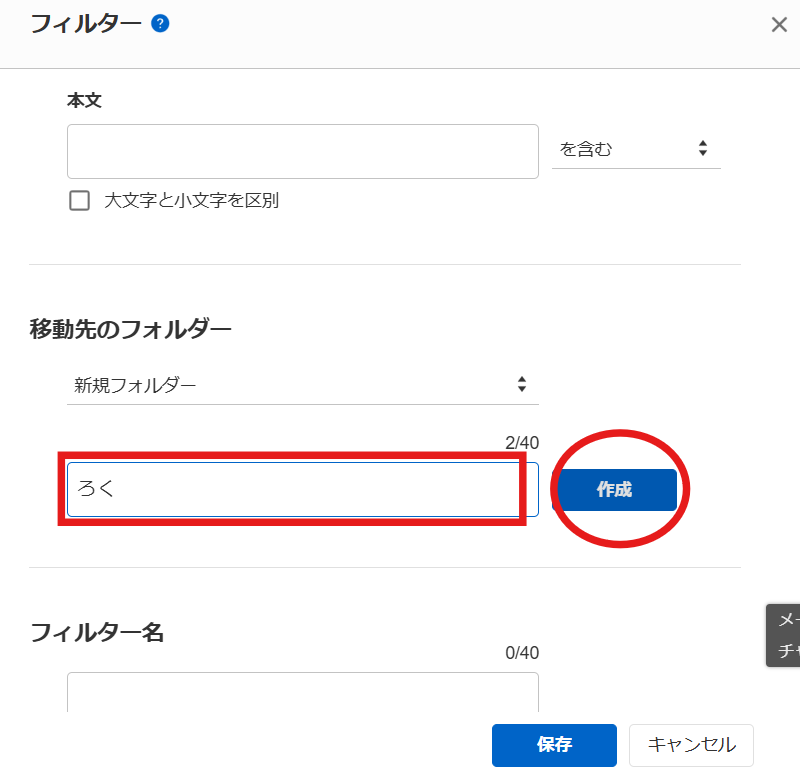This screenshot has width=800, height=783.
Task: Click the 大文字と小文字を区別 label text
Action: (x=191, y=201)
